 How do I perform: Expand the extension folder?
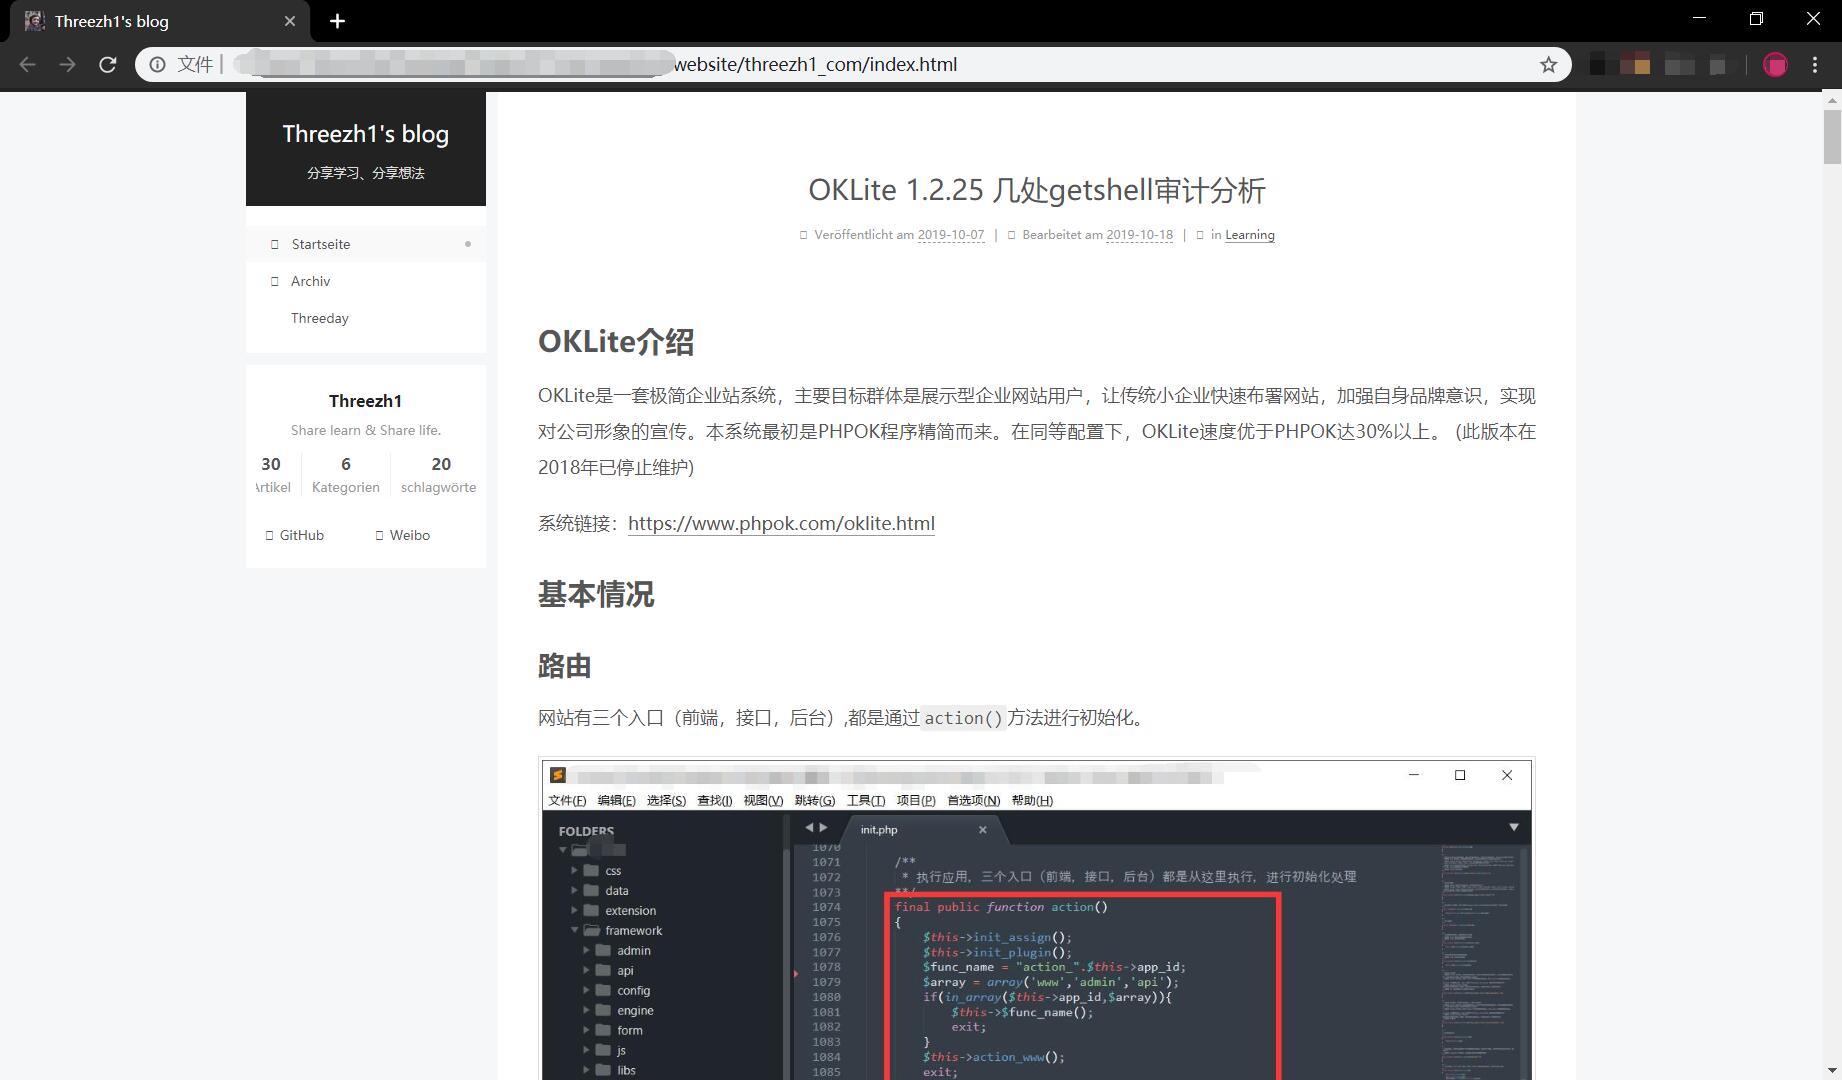tap(575, 911)
